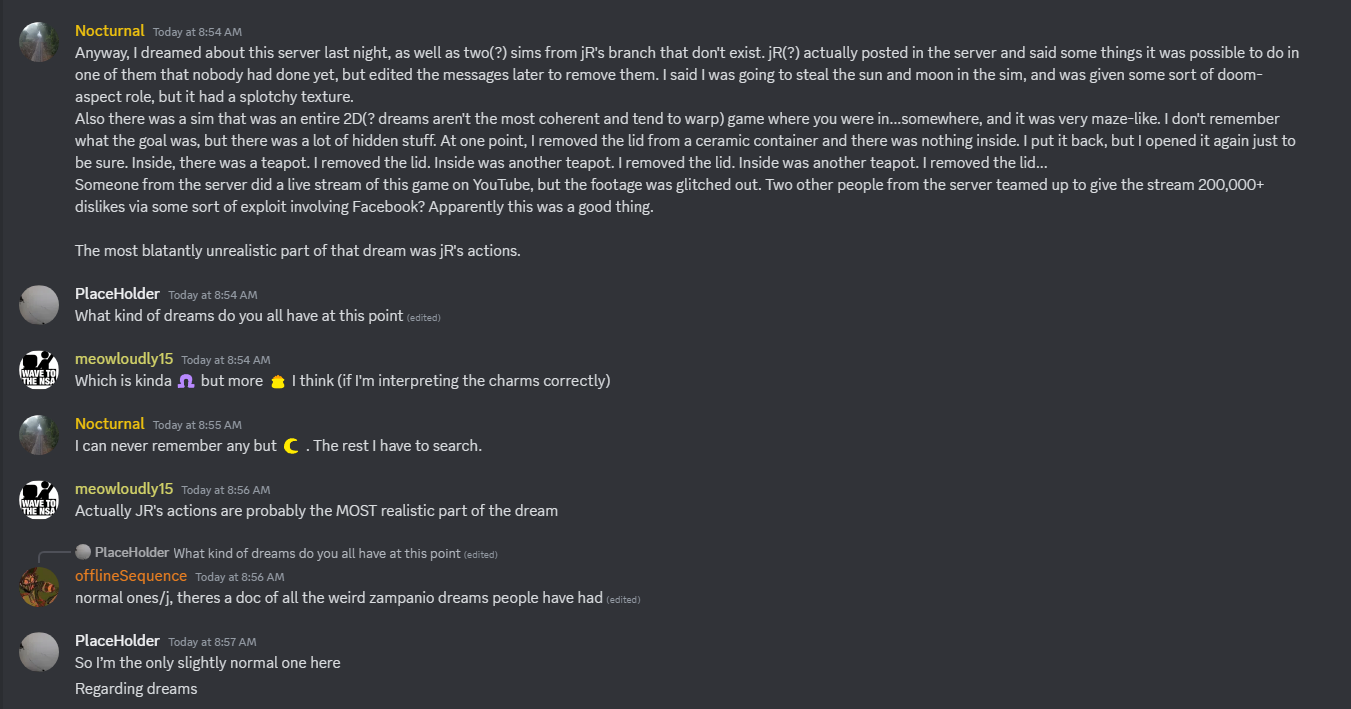Click the yellow charm emoji before "I think"
Viewport: 1351px width, 709px height.
click(x=279, y=381)
